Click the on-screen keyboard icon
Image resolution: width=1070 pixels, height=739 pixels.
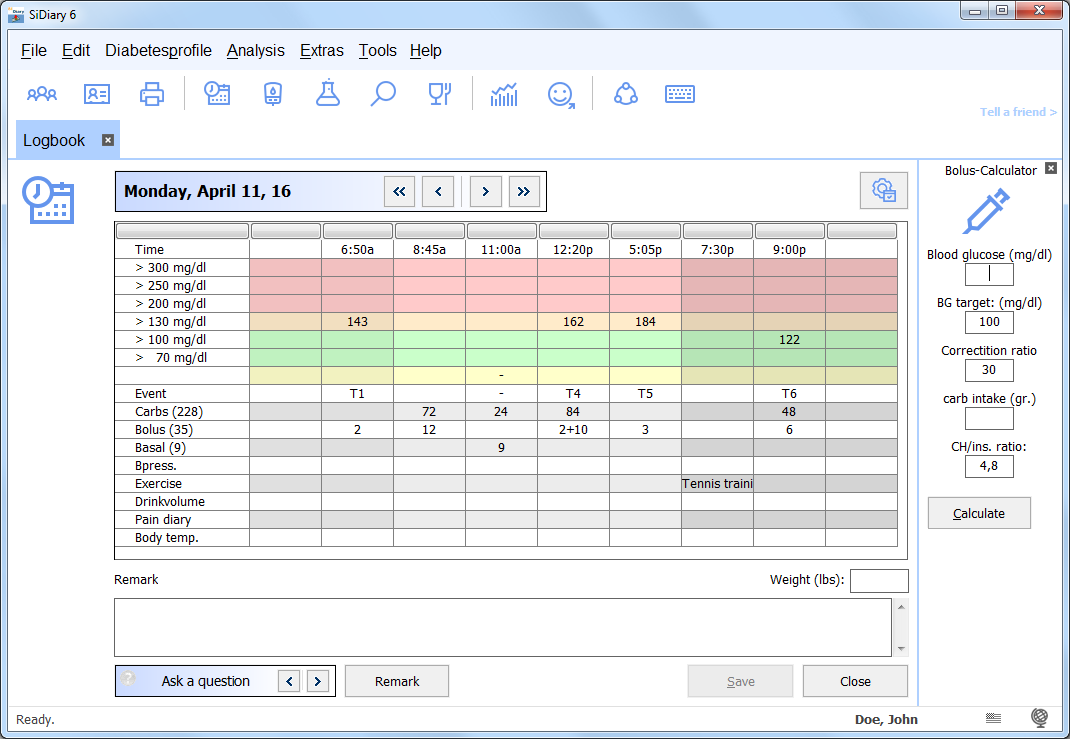click(680, 95)
